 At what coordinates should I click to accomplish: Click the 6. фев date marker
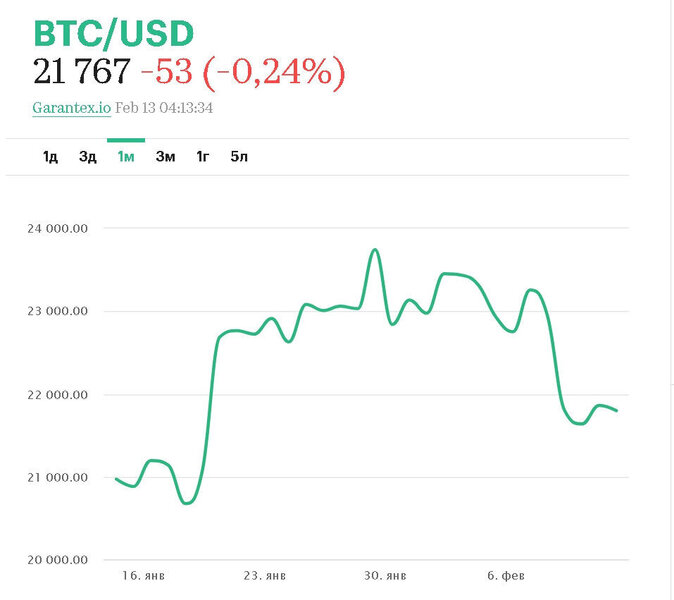(505, 576)
